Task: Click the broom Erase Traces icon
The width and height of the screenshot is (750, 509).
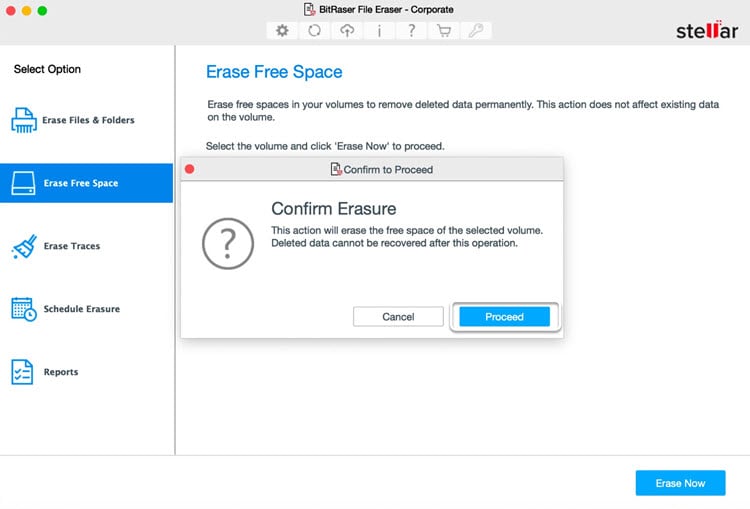Action: [x=24, y=246]
